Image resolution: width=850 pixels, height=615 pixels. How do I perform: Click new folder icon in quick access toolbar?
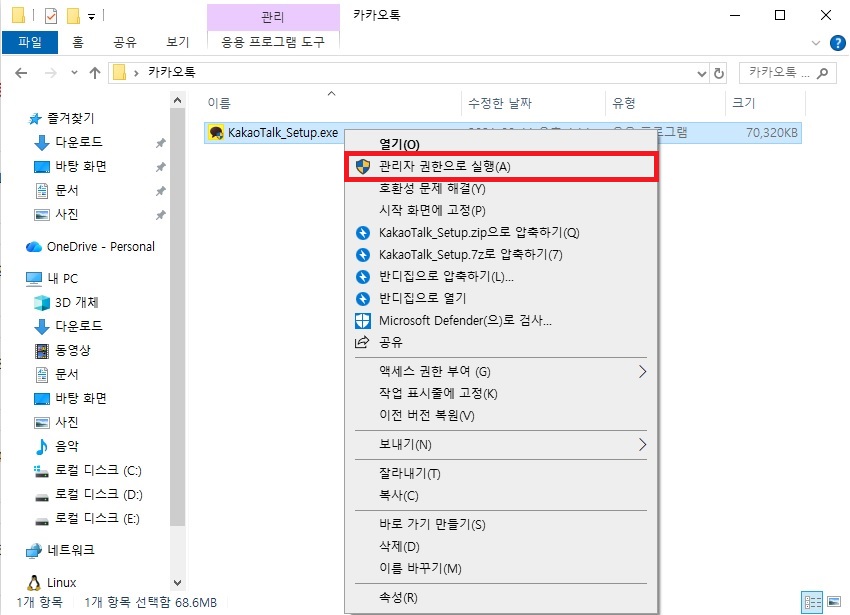click(73, 16)
